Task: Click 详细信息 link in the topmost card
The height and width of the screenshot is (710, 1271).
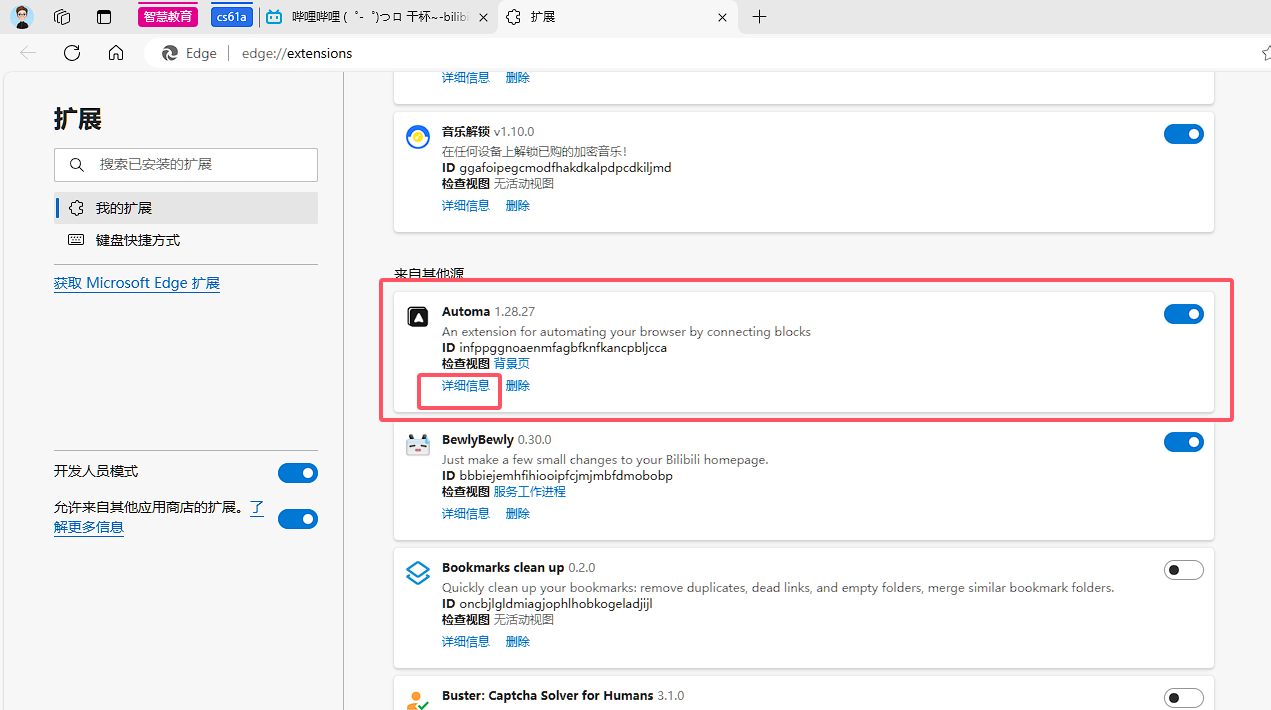Action: [x=466, y=78]
